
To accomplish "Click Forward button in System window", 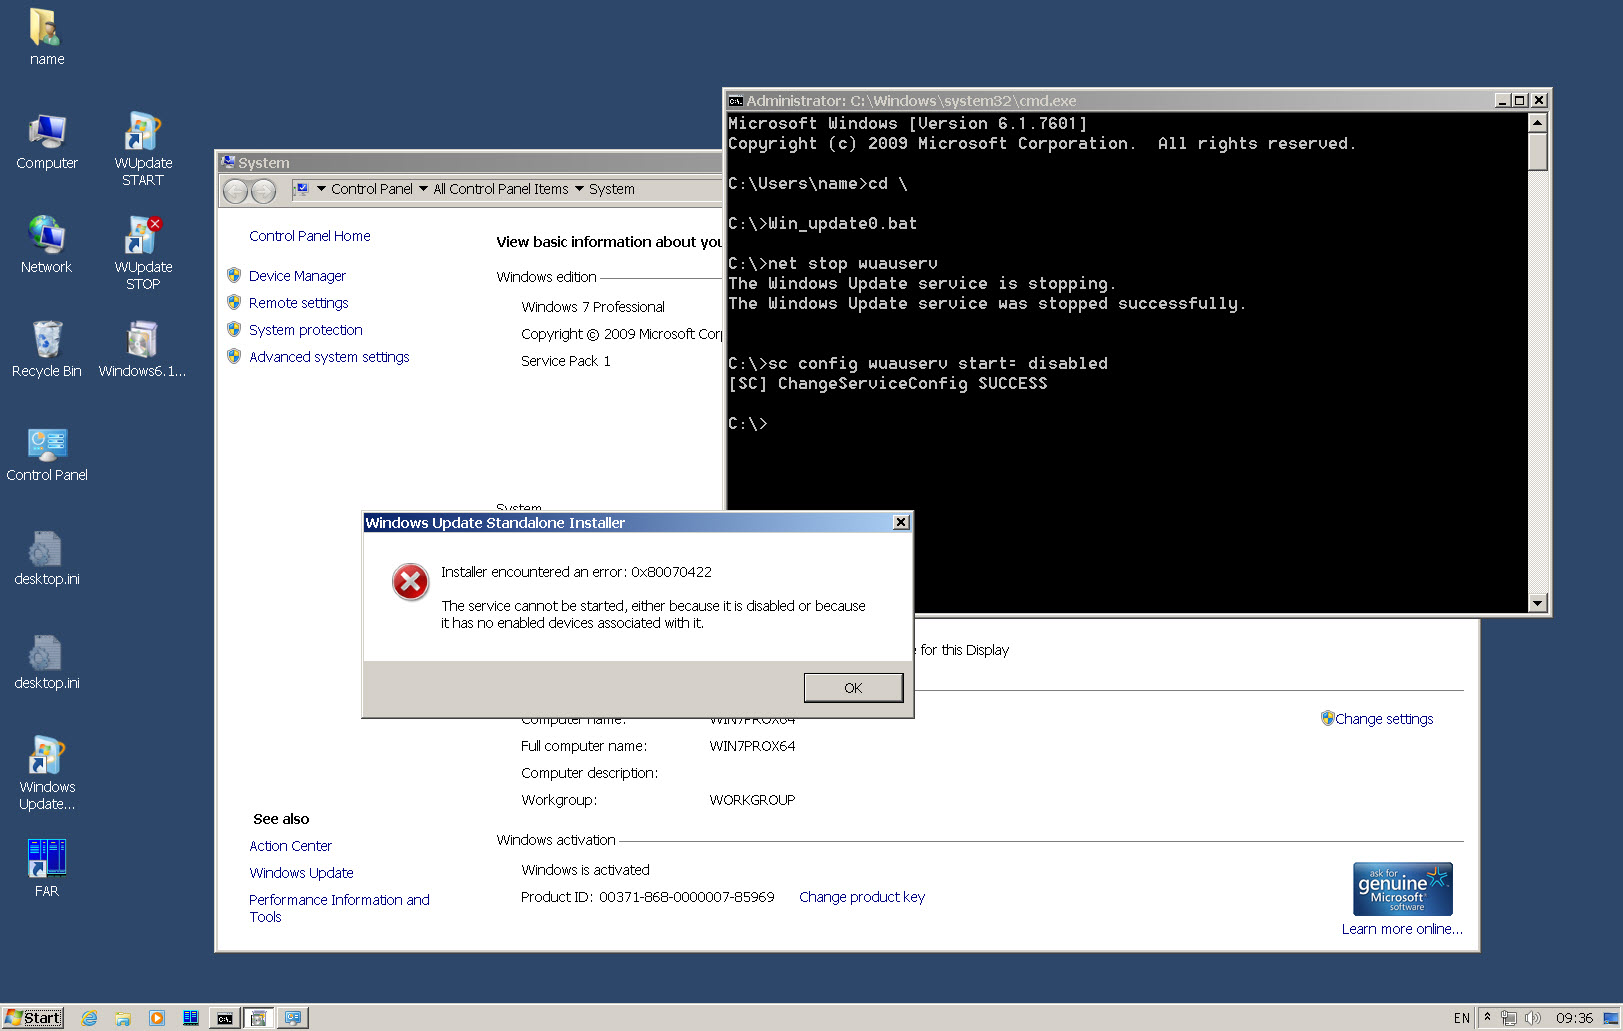I will [x=263, y=190].
